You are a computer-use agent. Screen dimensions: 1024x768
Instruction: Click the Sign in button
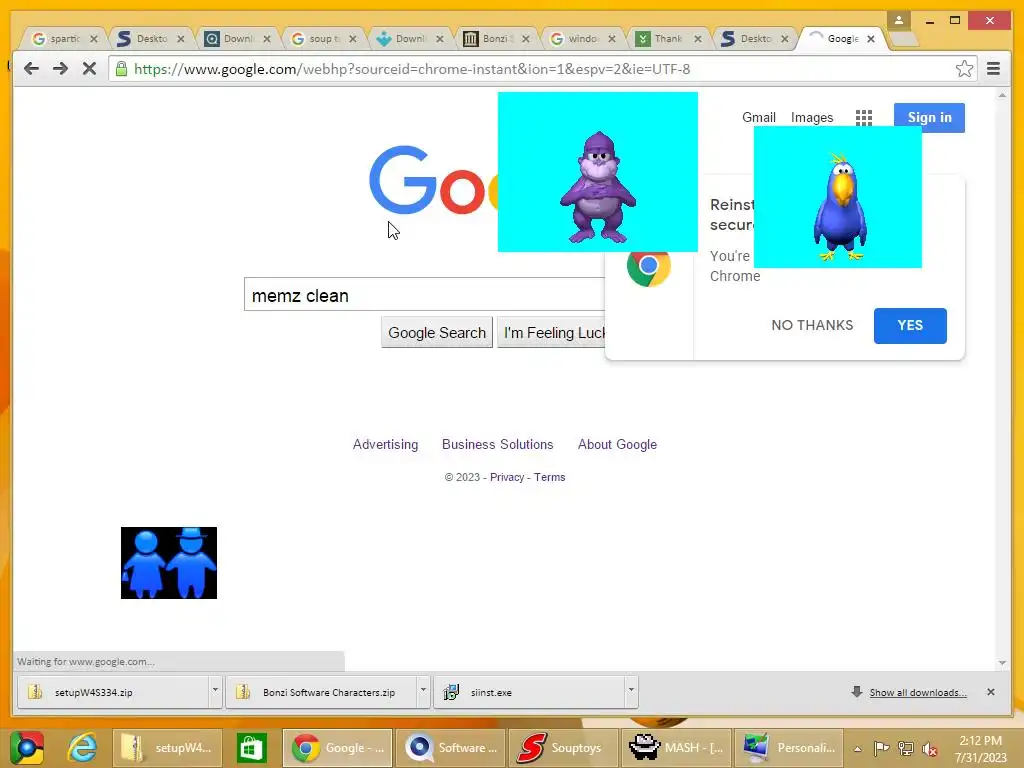(x=929, y=118)
